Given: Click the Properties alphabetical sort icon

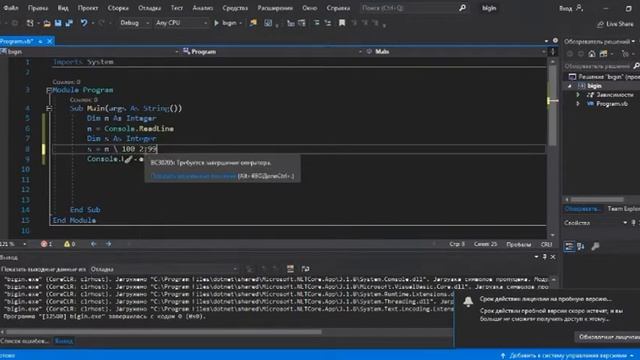Looking at the screenshot, I should pyautogui.click(x=580, y=246).
